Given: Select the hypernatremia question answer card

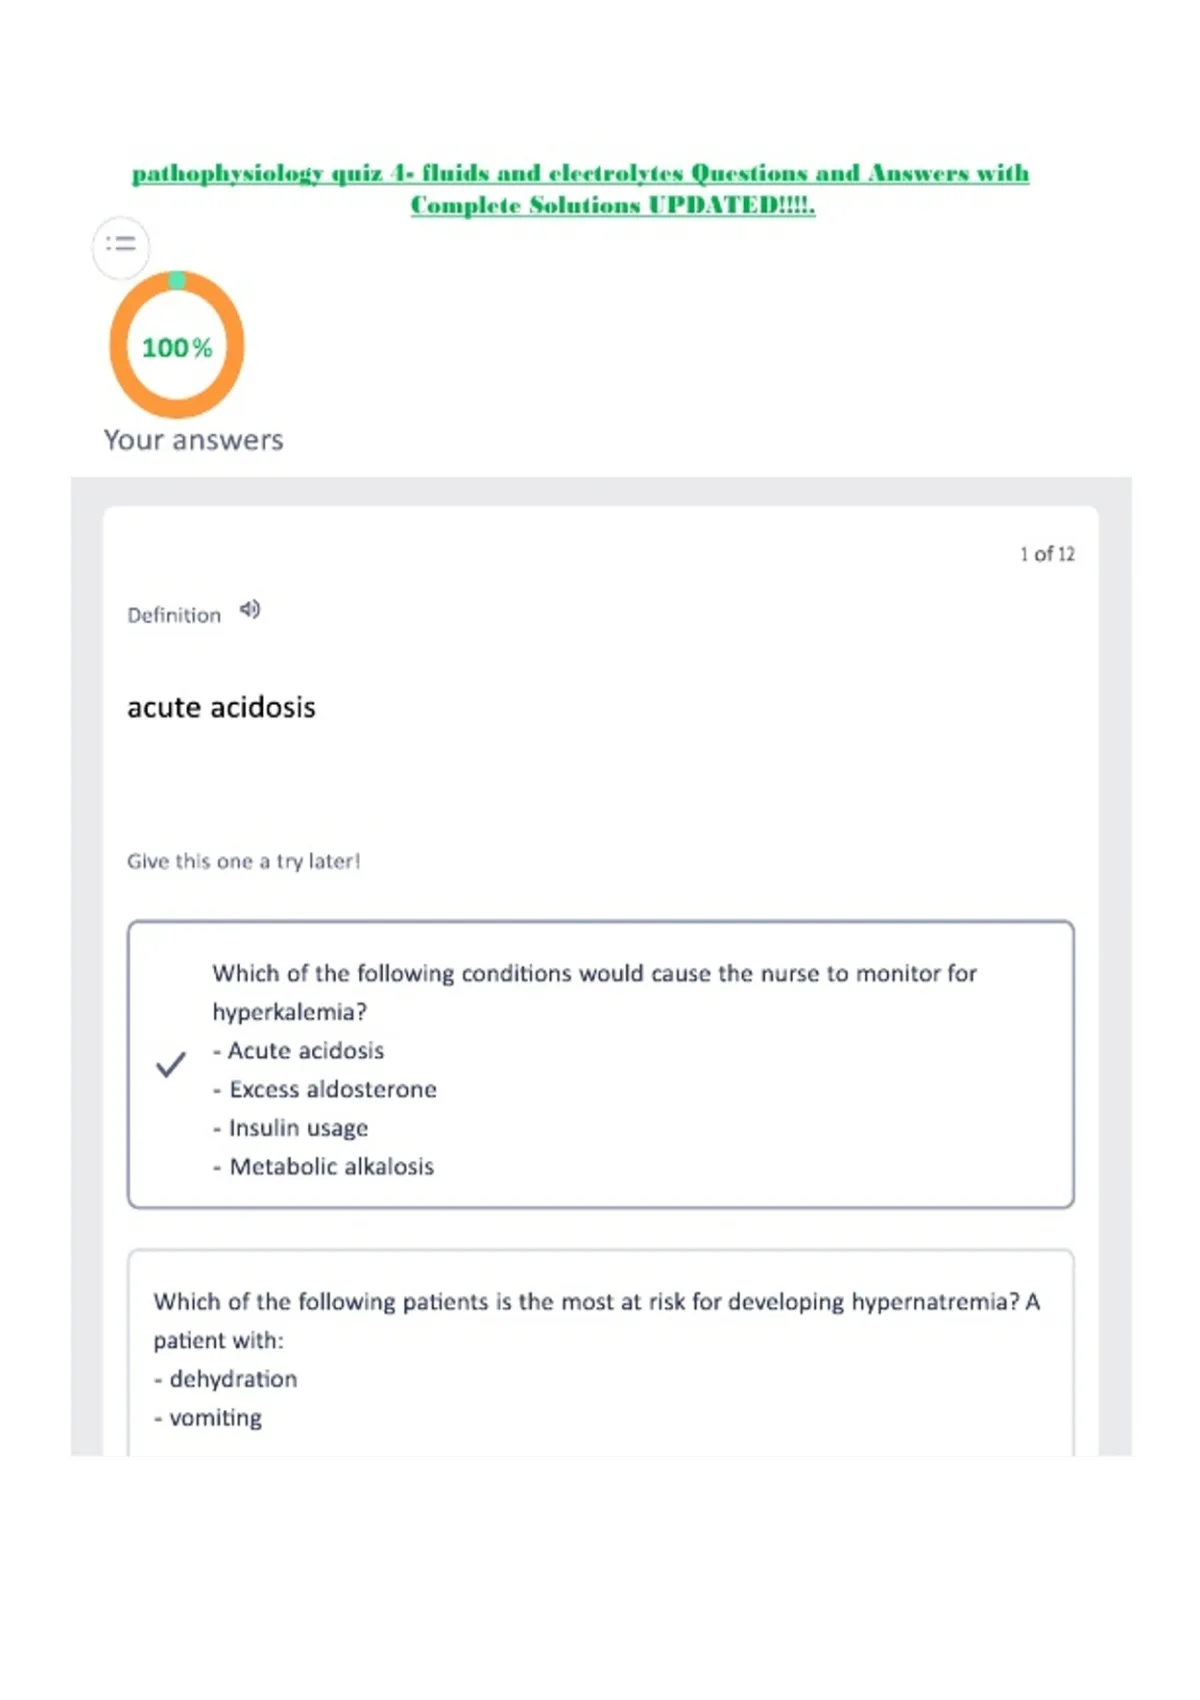Looking at the screenshot, I should coord(601,1352).
